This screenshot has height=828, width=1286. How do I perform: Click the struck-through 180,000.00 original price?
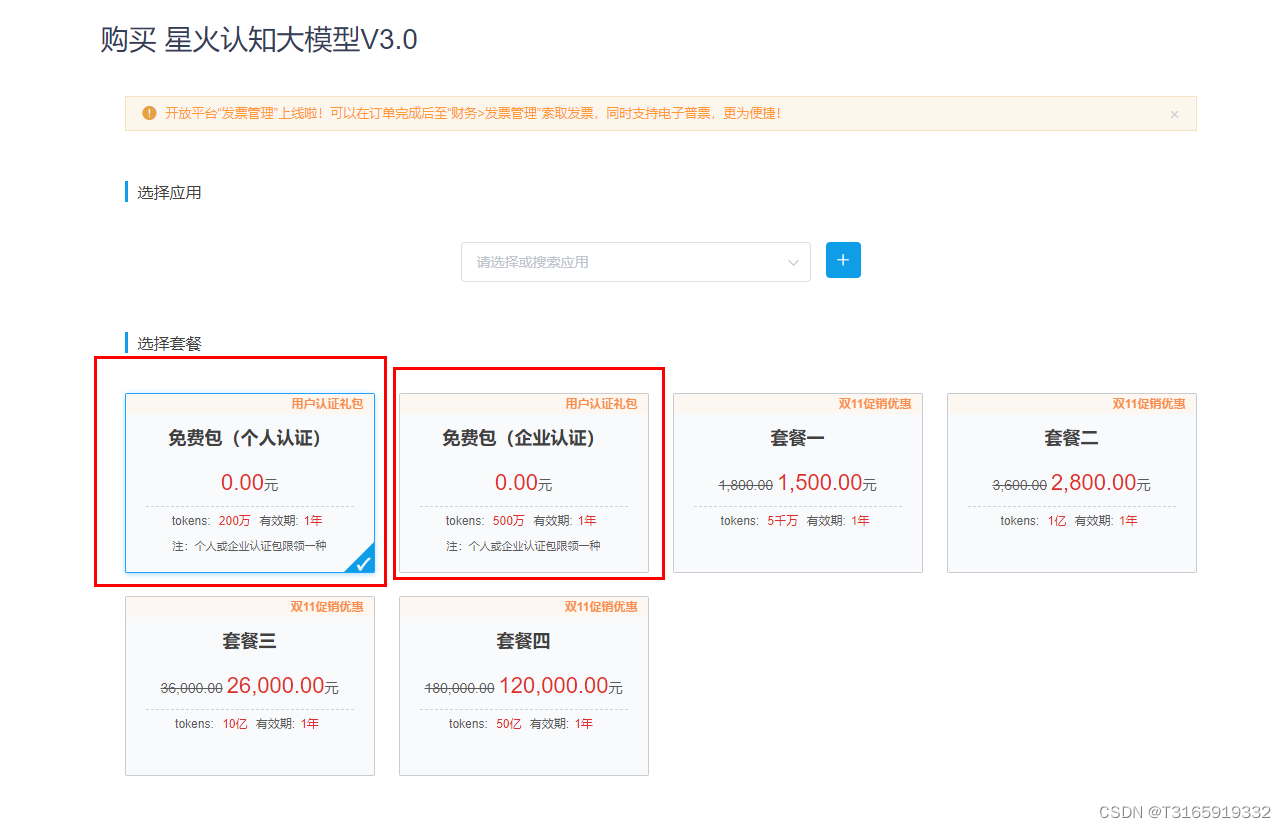tap(460, 688)
